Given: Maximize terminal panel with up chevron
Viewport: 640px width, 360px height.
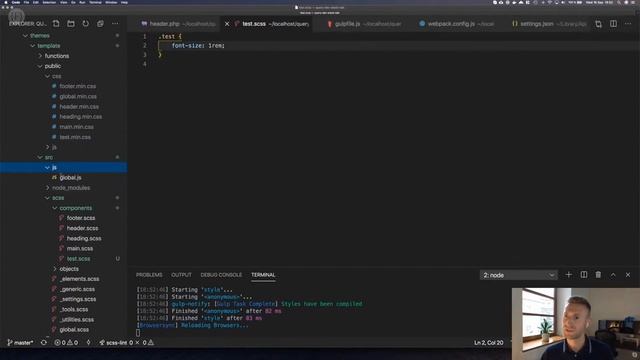Looking at the screenshot, I should point(613,275).
